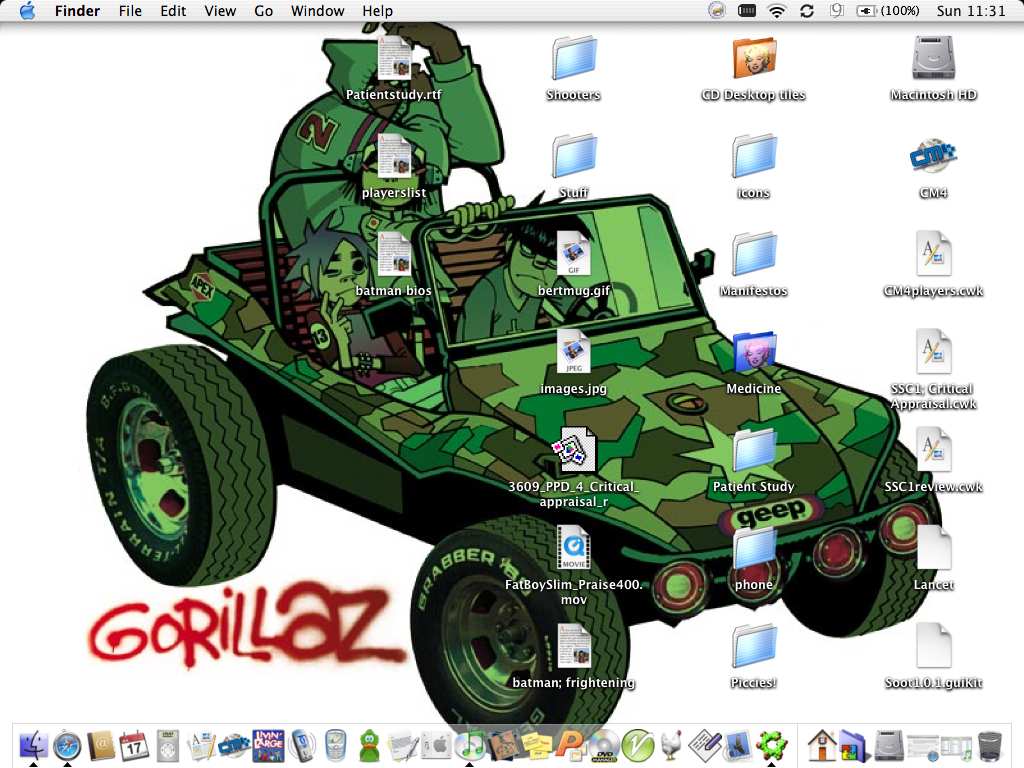Launch Livin' Large in the Dock

(x=268, y=745)
